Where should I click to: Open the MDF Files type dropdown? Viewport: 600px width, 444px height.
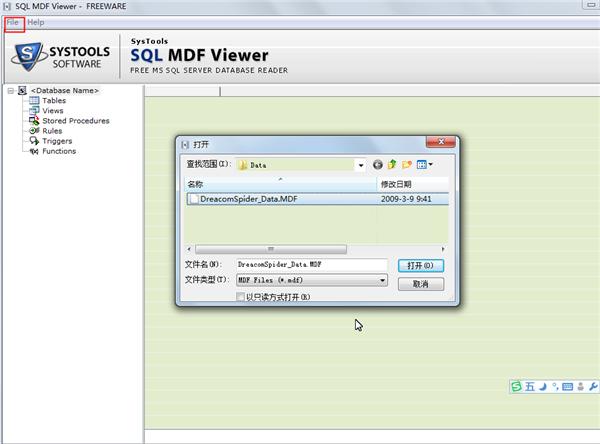382,280
